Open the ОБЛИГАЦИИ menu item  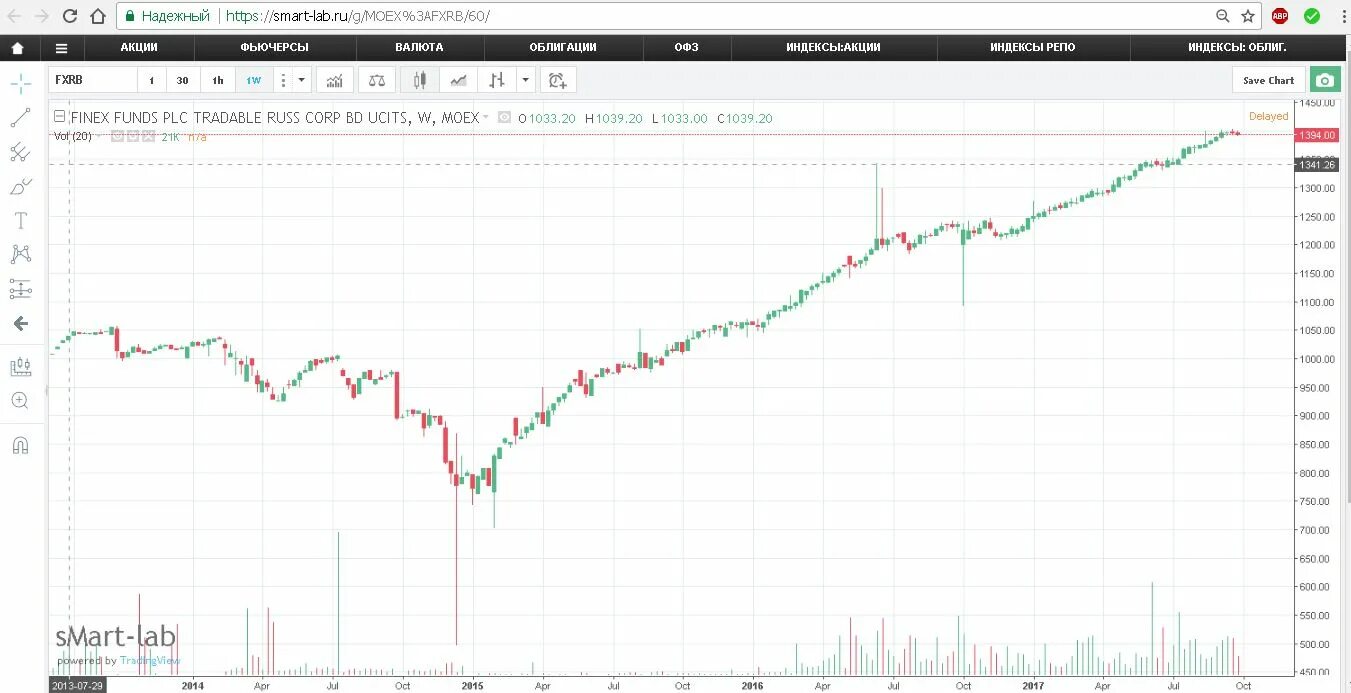[563, 47]
